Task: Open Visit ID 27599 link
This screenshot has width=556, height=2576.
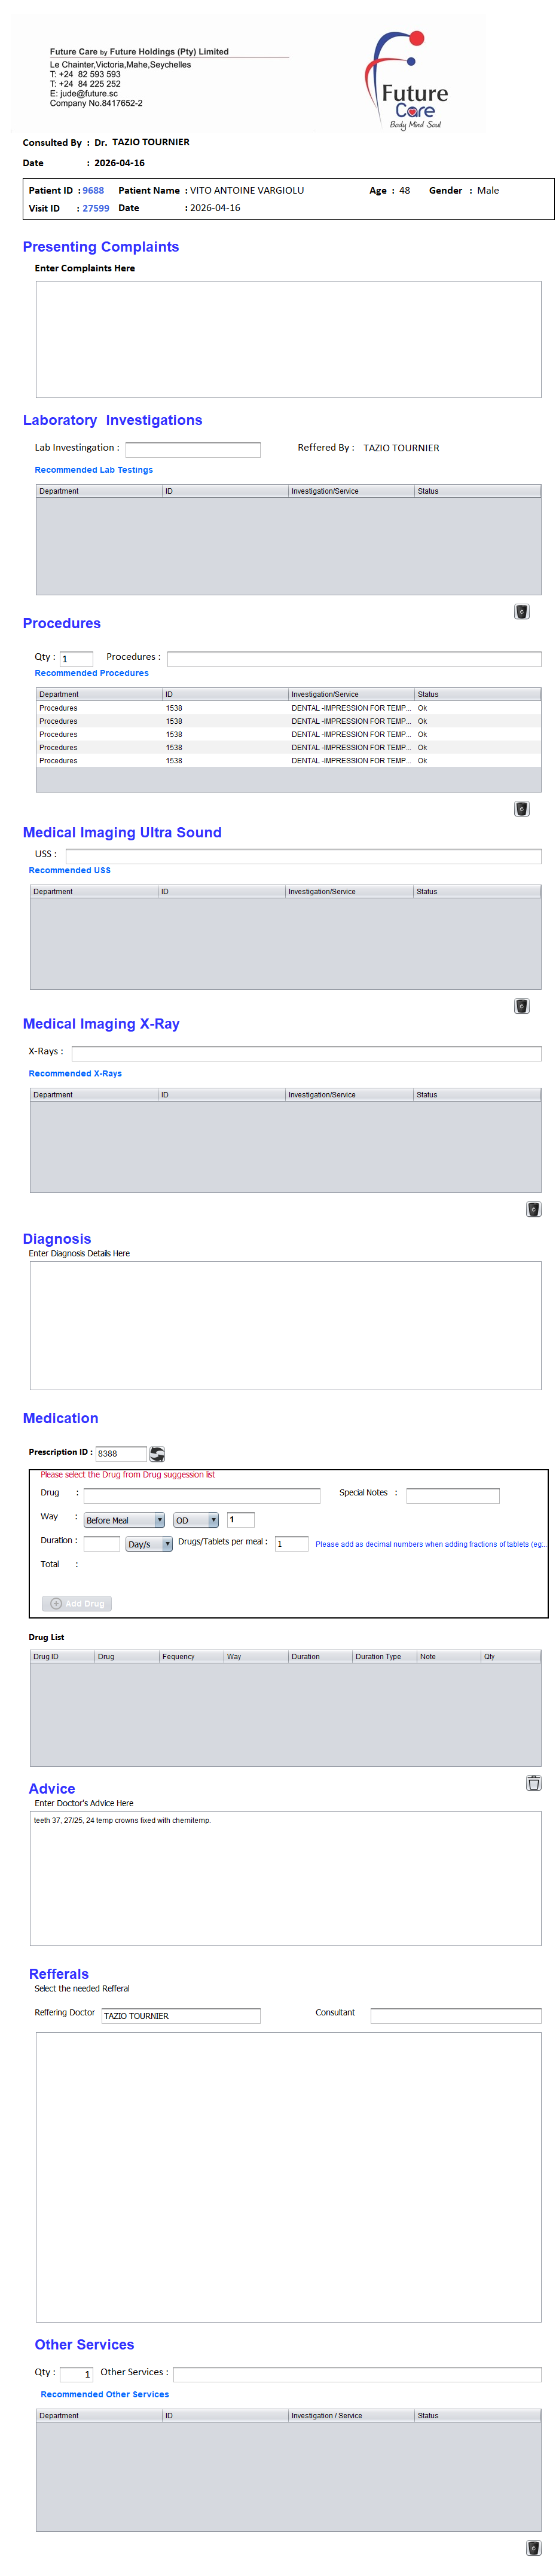Action: point(96,208)
